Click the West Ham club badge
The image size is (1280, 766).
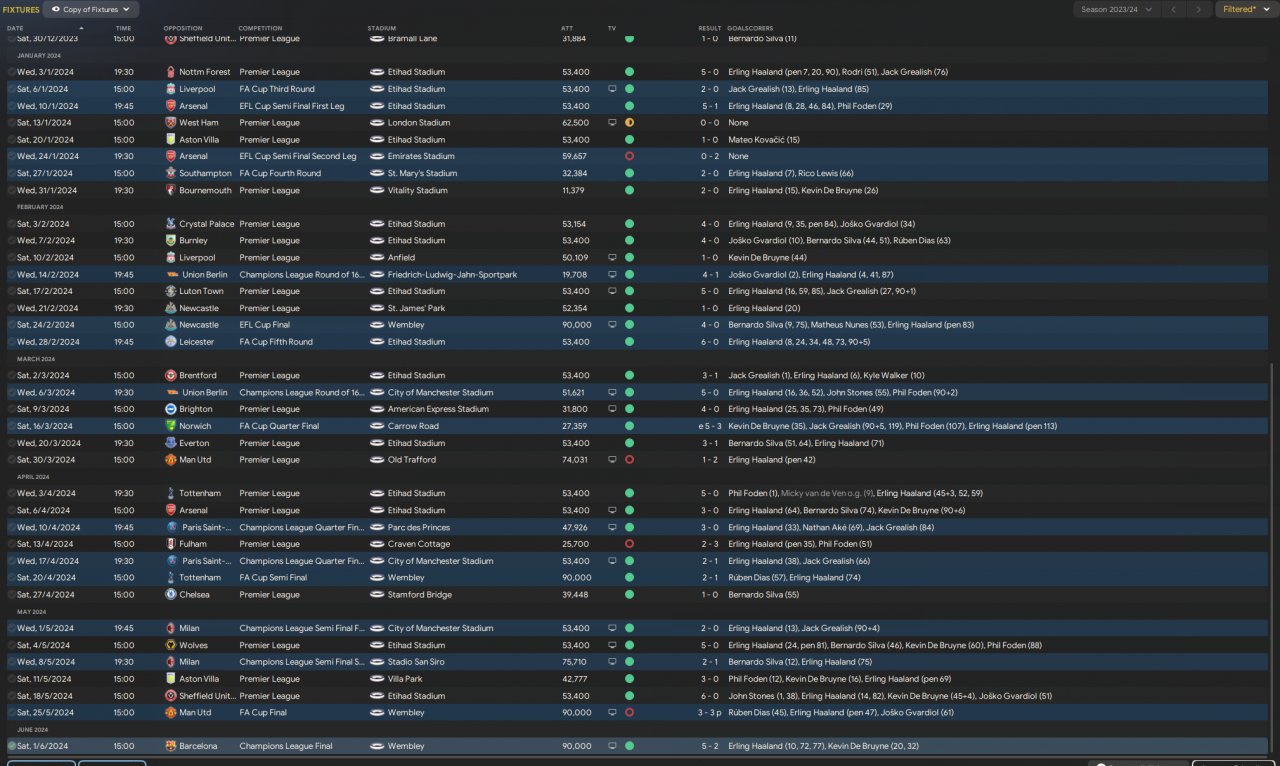[170, 123]
